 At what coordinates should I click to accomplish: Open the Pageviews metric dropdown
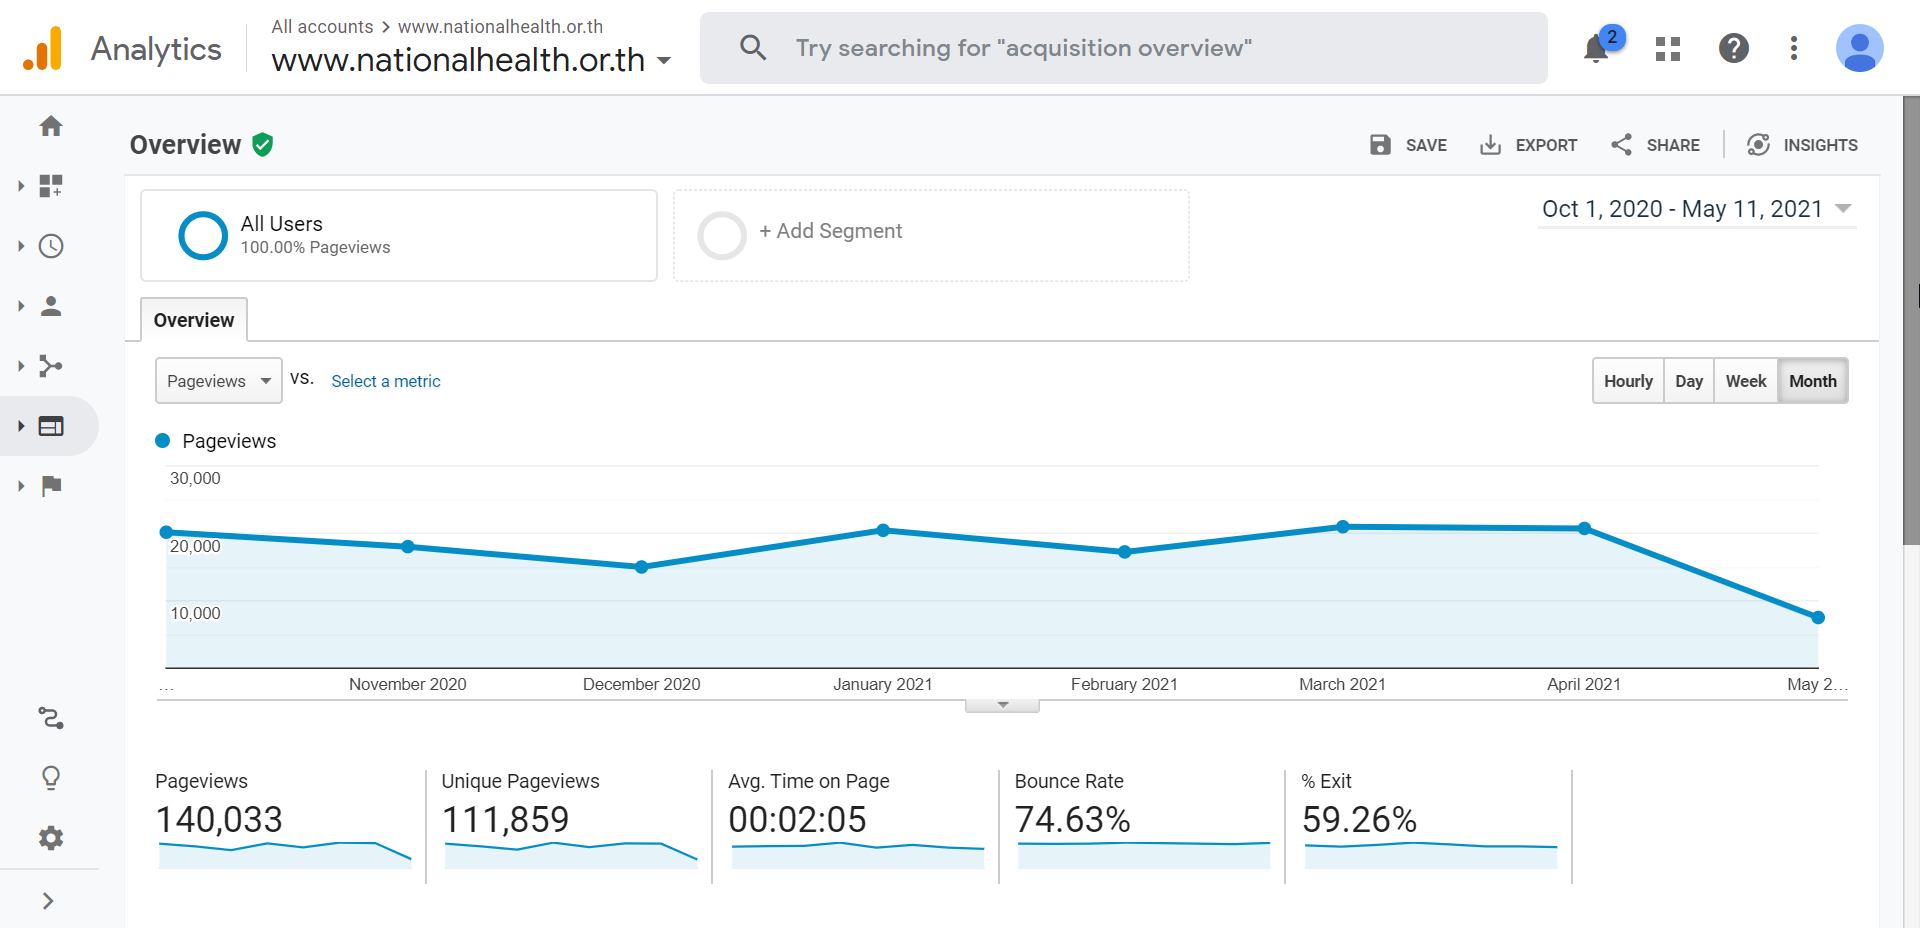pyautogui.click(x=219, y=381)
